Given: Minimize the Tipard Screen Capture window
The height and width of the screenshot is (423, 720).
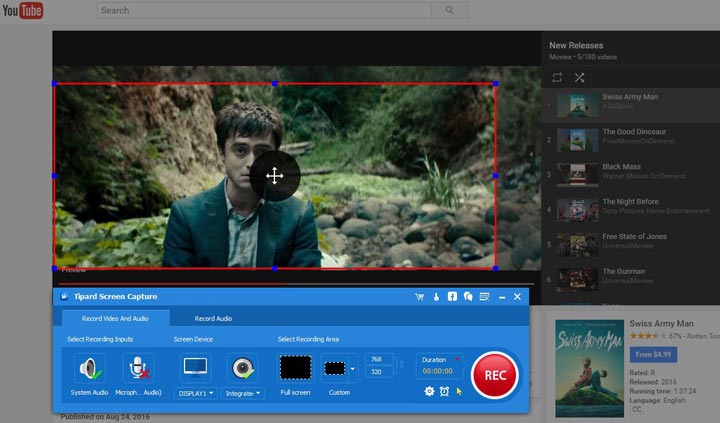Looking at the screenshot, I should [502, 297].
